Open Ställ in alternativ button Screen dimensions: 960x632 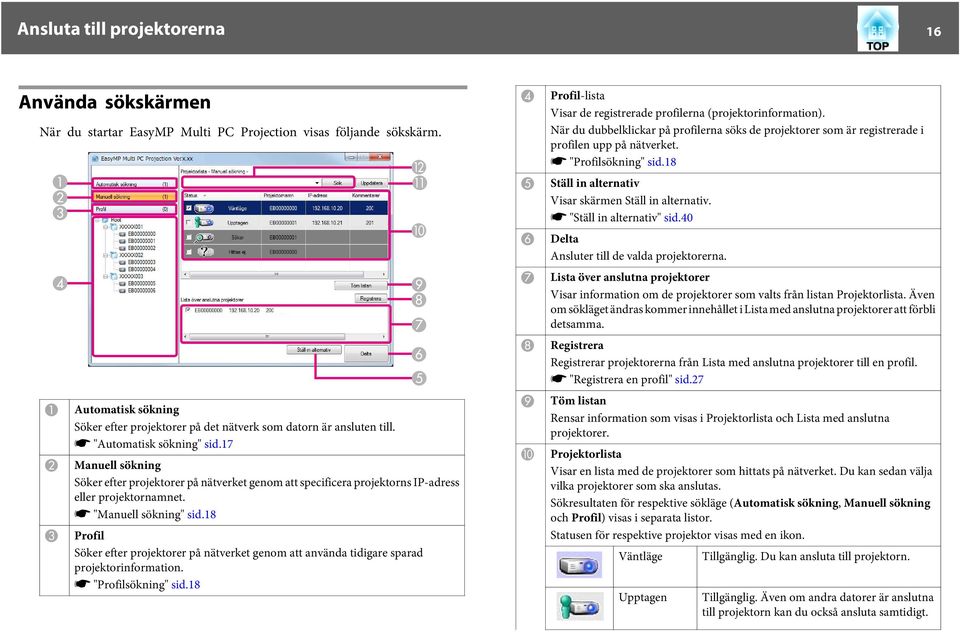[314, 350]
